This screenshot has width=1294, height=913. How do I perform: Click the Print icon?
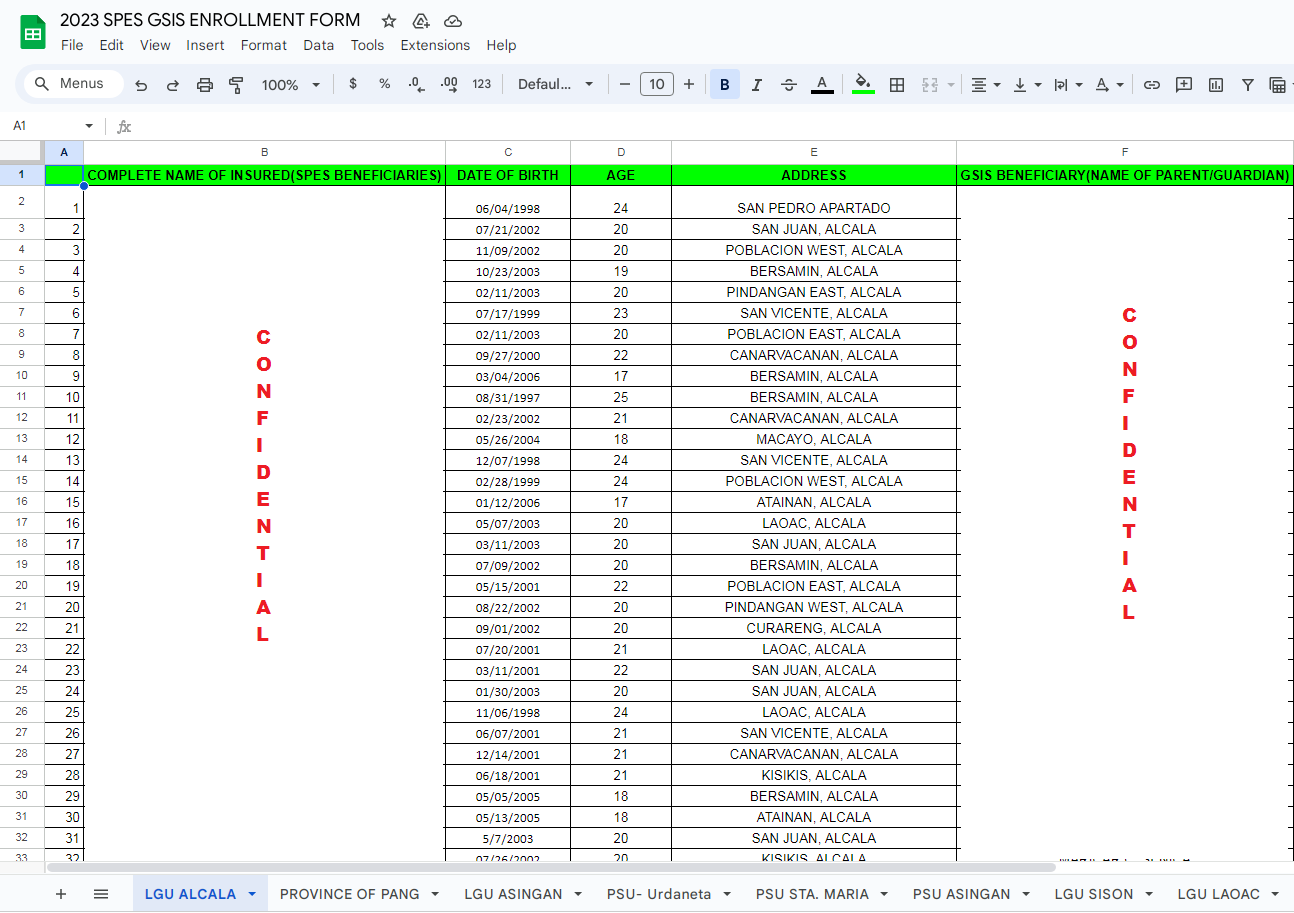205,85
